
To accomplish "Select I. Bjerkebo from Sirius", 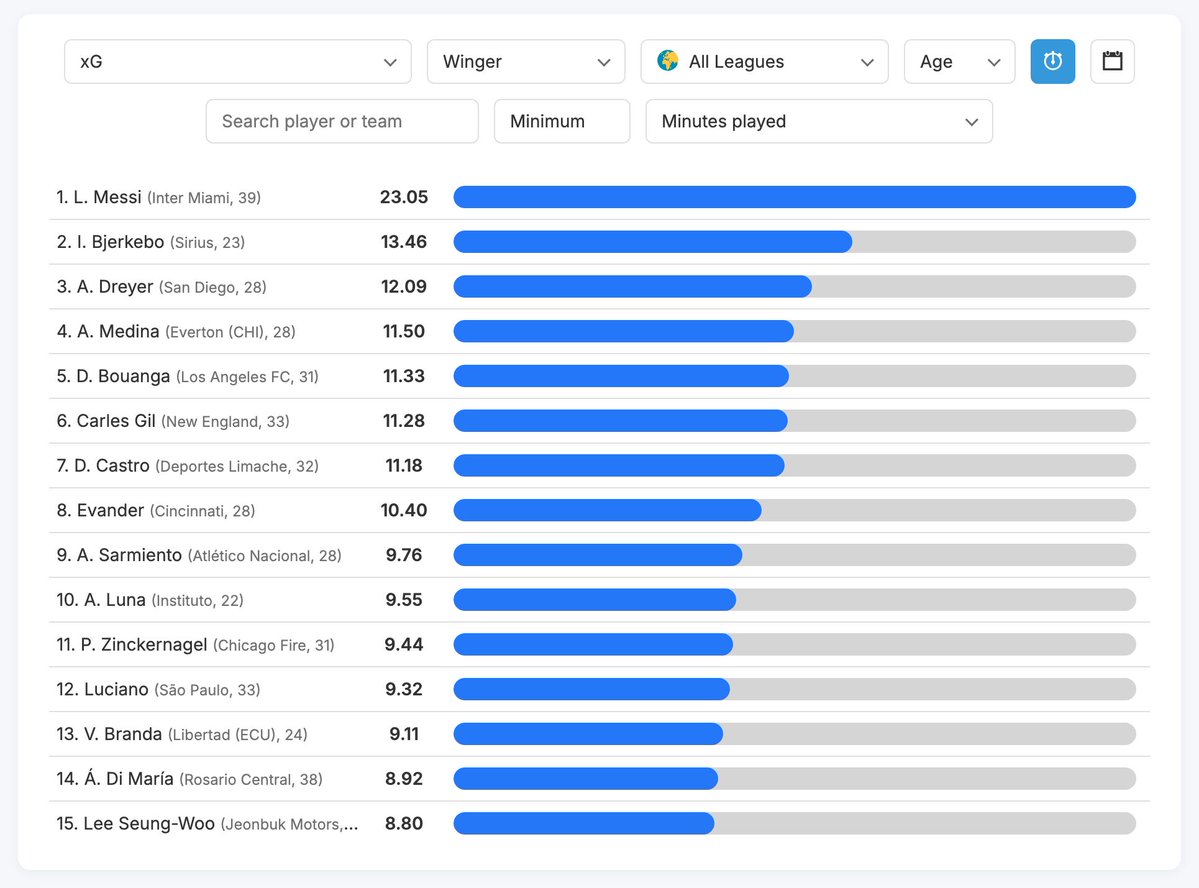I will [x=151, y=242].
